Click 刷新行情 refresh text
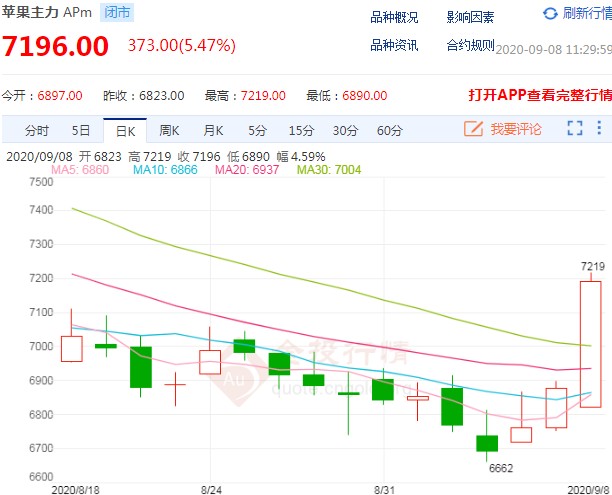The image size is (612, 495). click(587, 14)
